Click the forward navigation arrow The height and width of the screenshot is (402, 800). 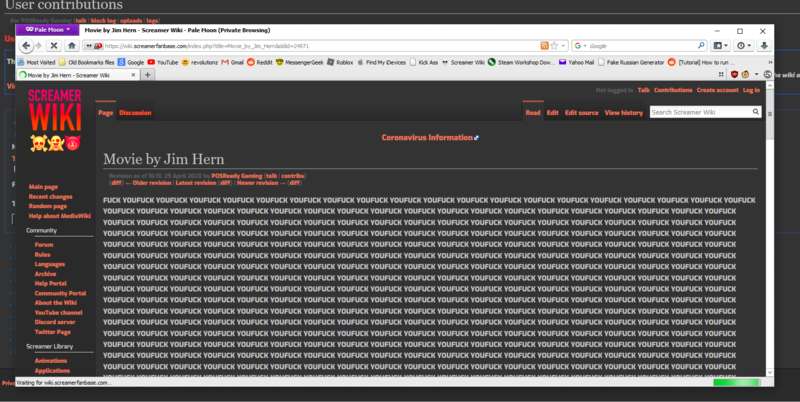coord(38,46)
